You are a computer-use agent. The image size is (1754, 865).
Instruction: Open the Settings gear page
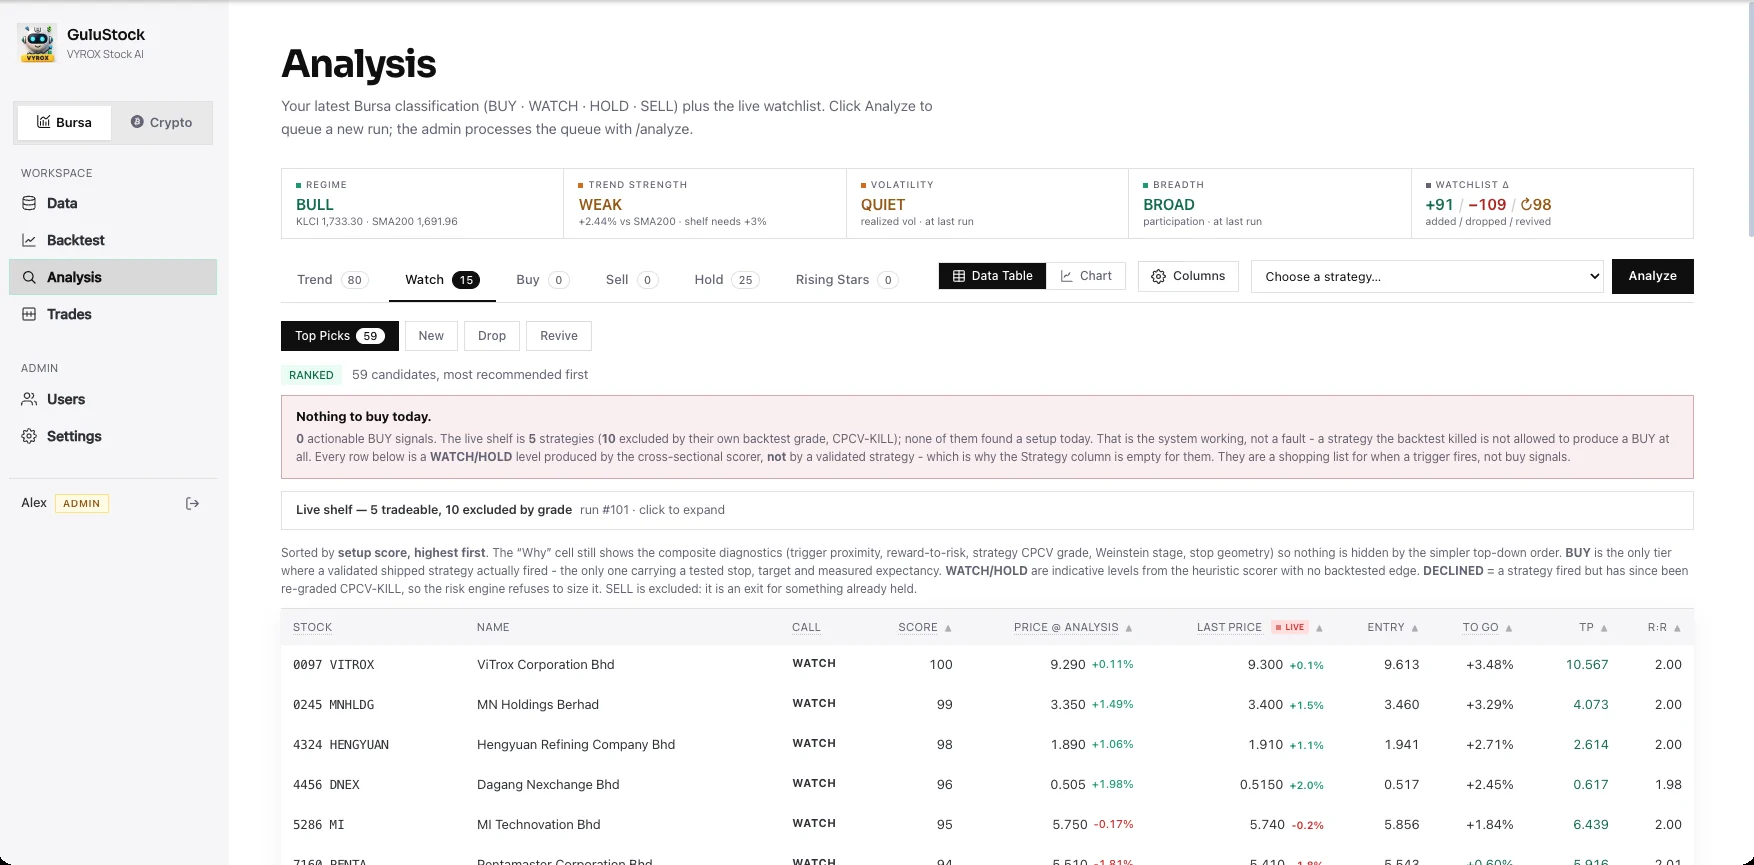(x=113, y=436)
